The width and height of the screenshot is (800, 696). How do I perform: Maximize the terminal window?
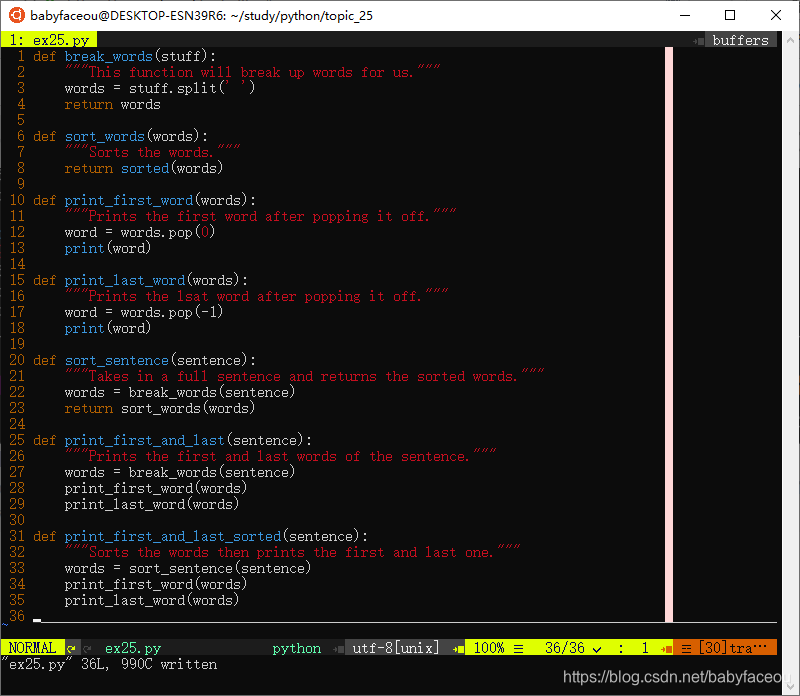(730, 15)
